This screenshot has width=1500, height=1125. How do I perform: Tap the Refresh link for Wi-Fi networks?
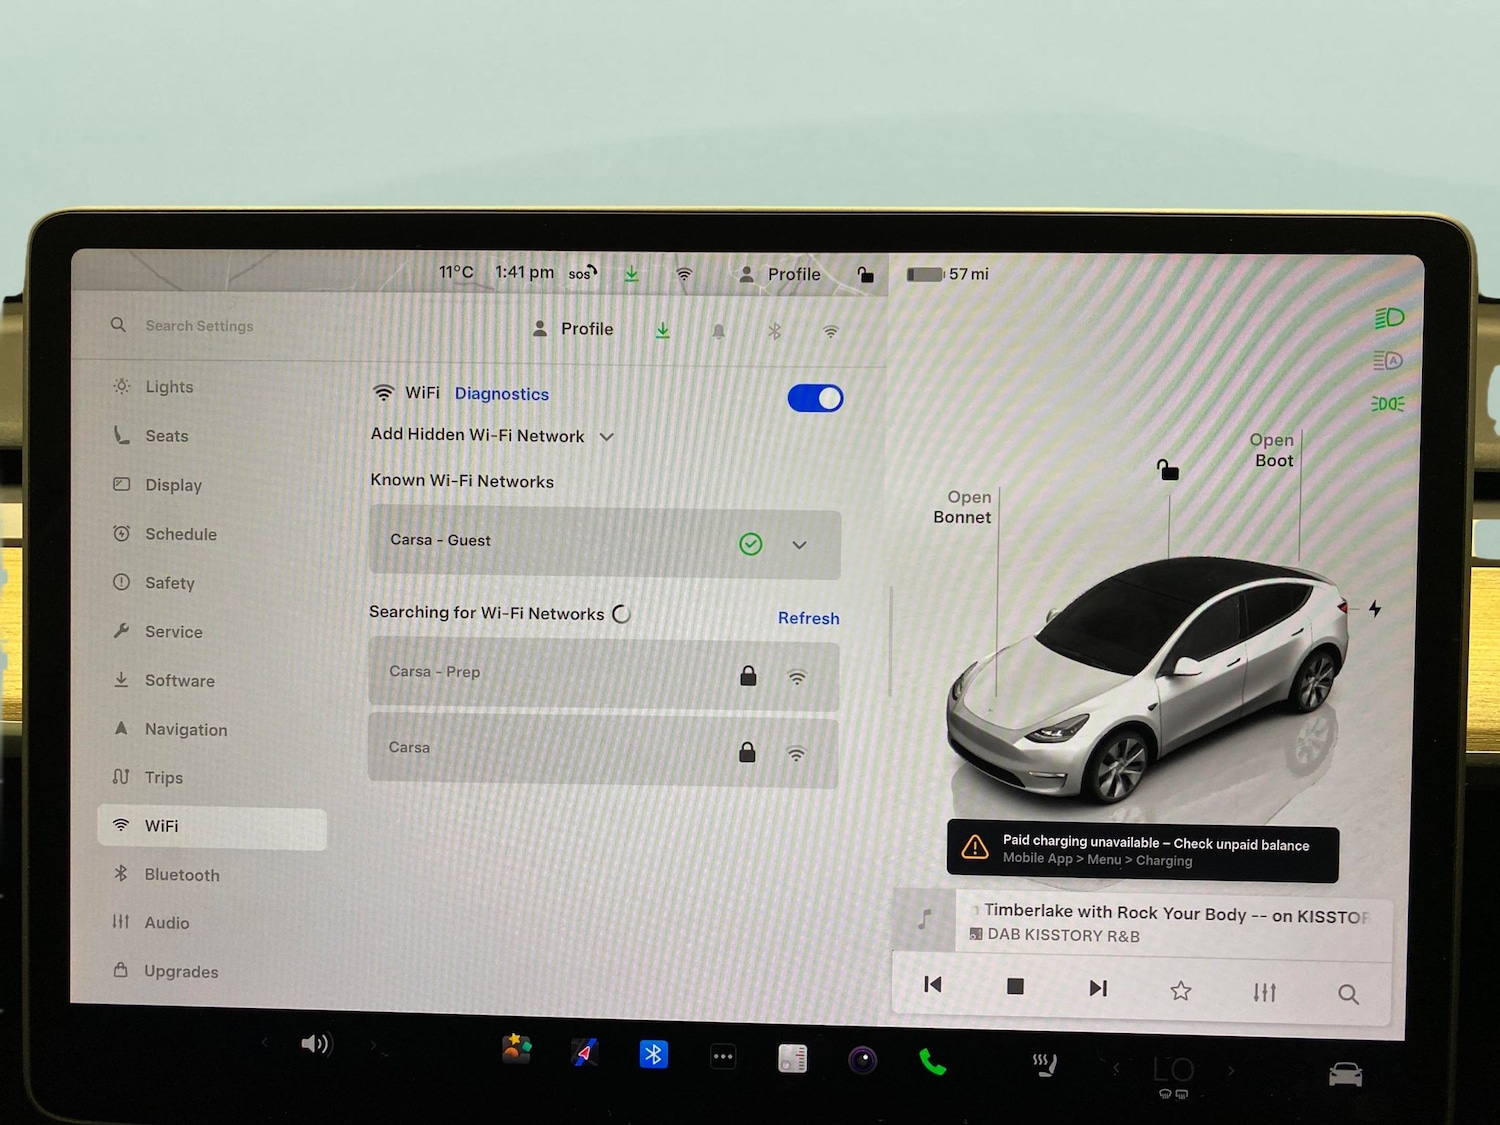pos(808,618)
